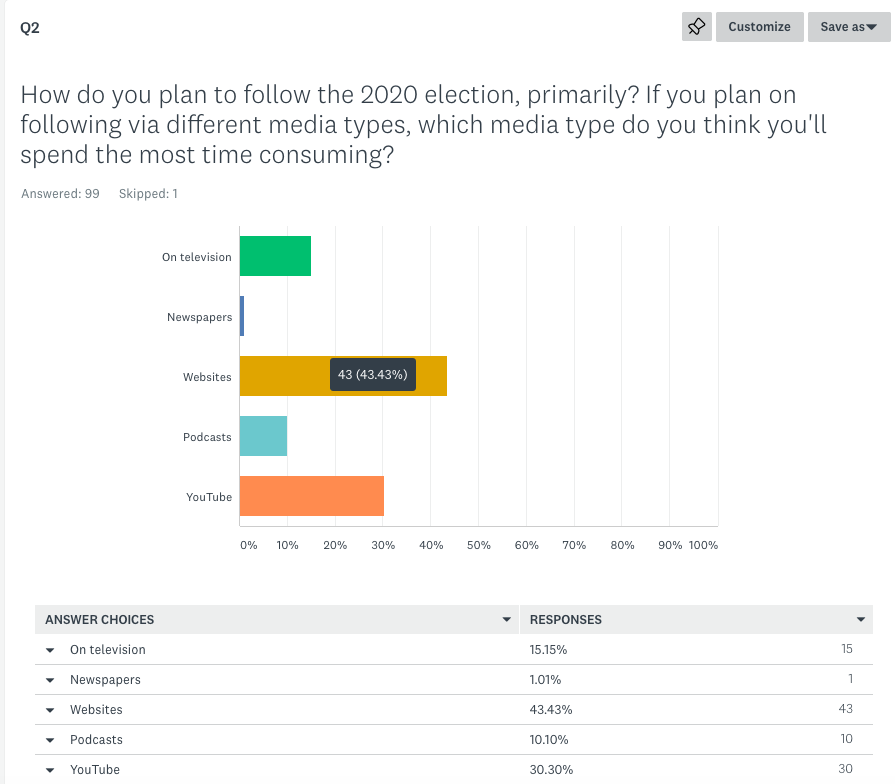895x784 pixels.
Task: Click the Responses column header
Action: click(566, 620)
